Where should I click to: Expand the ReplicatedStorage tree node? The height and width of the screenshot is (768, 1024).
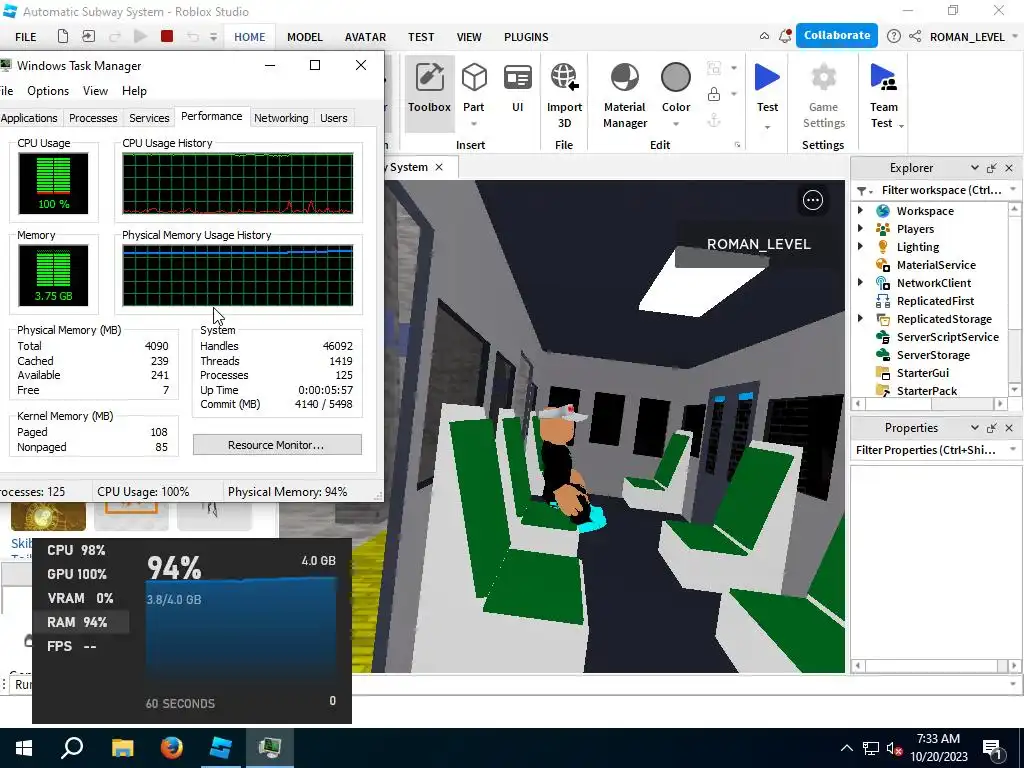(x=860, y=318)
